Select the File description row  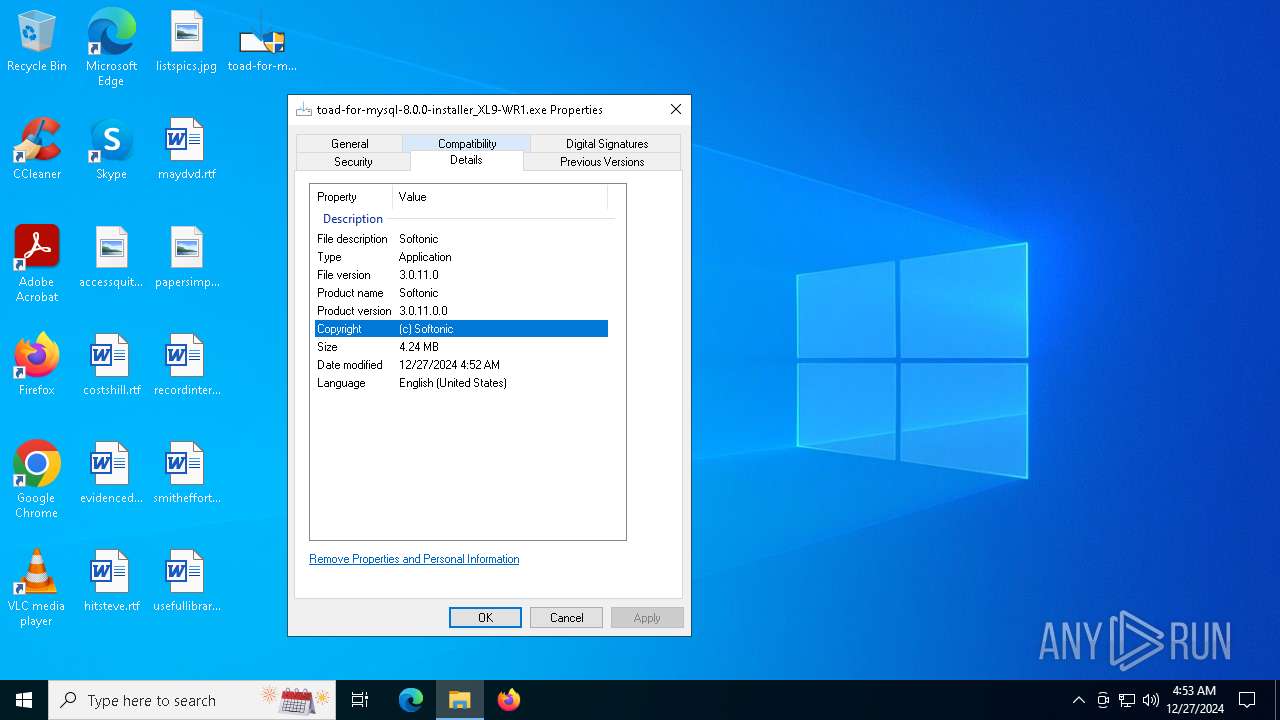[461, 239]
